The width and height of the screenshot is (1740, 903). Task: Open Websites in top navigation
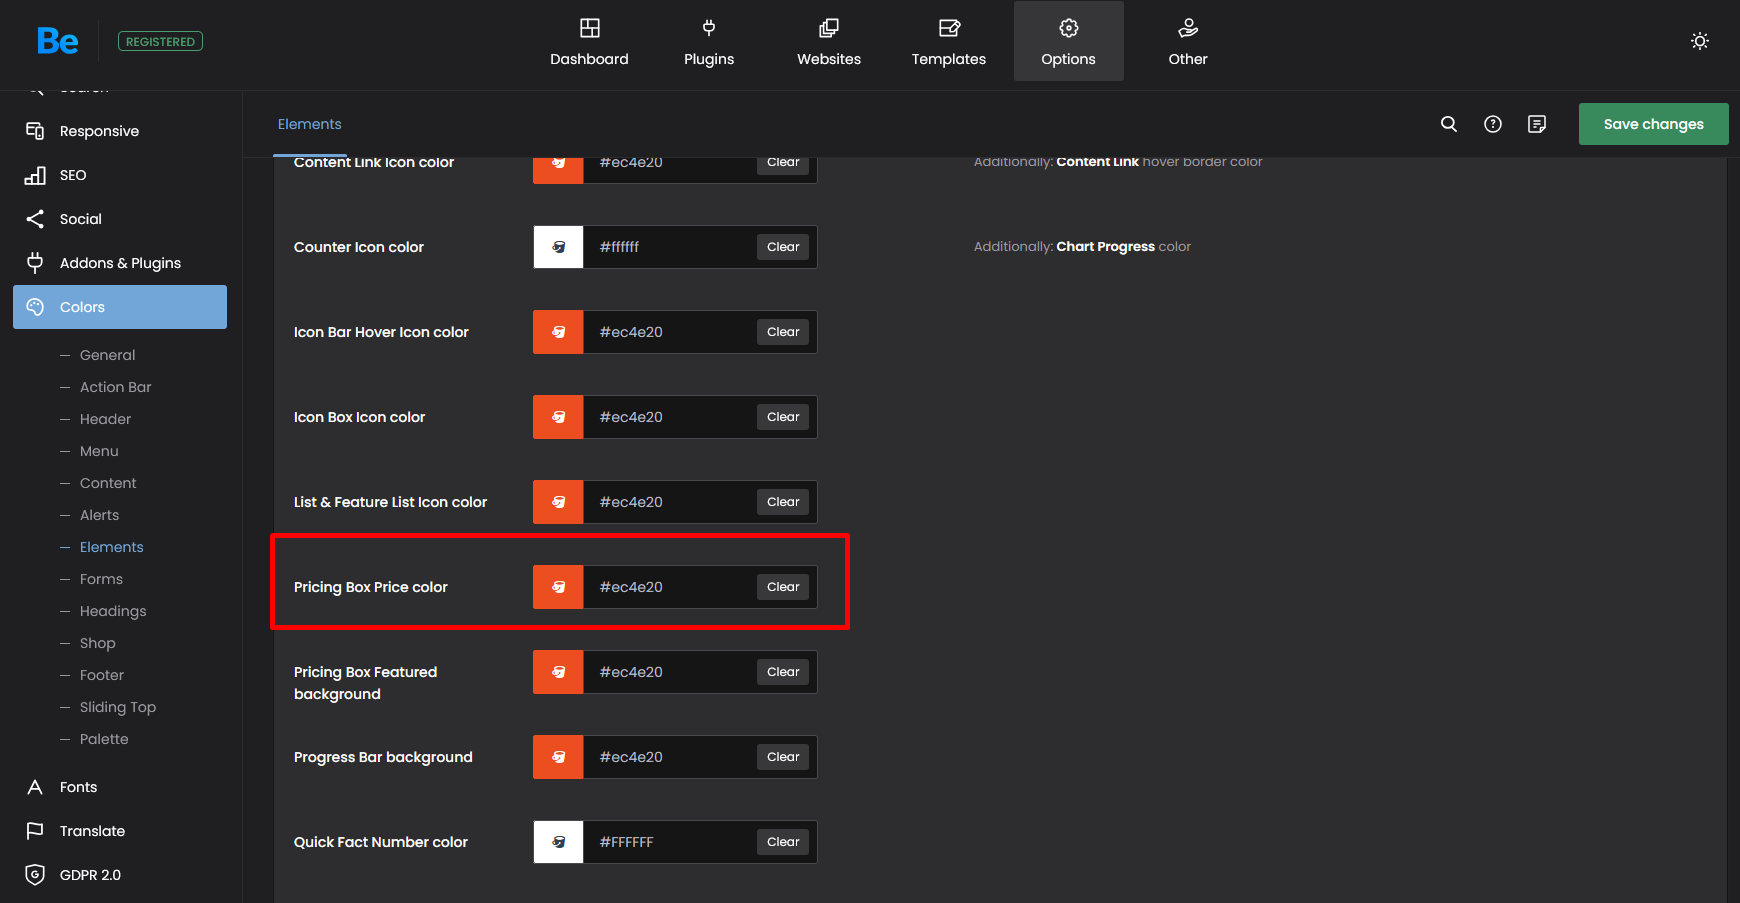click(828, 42)
